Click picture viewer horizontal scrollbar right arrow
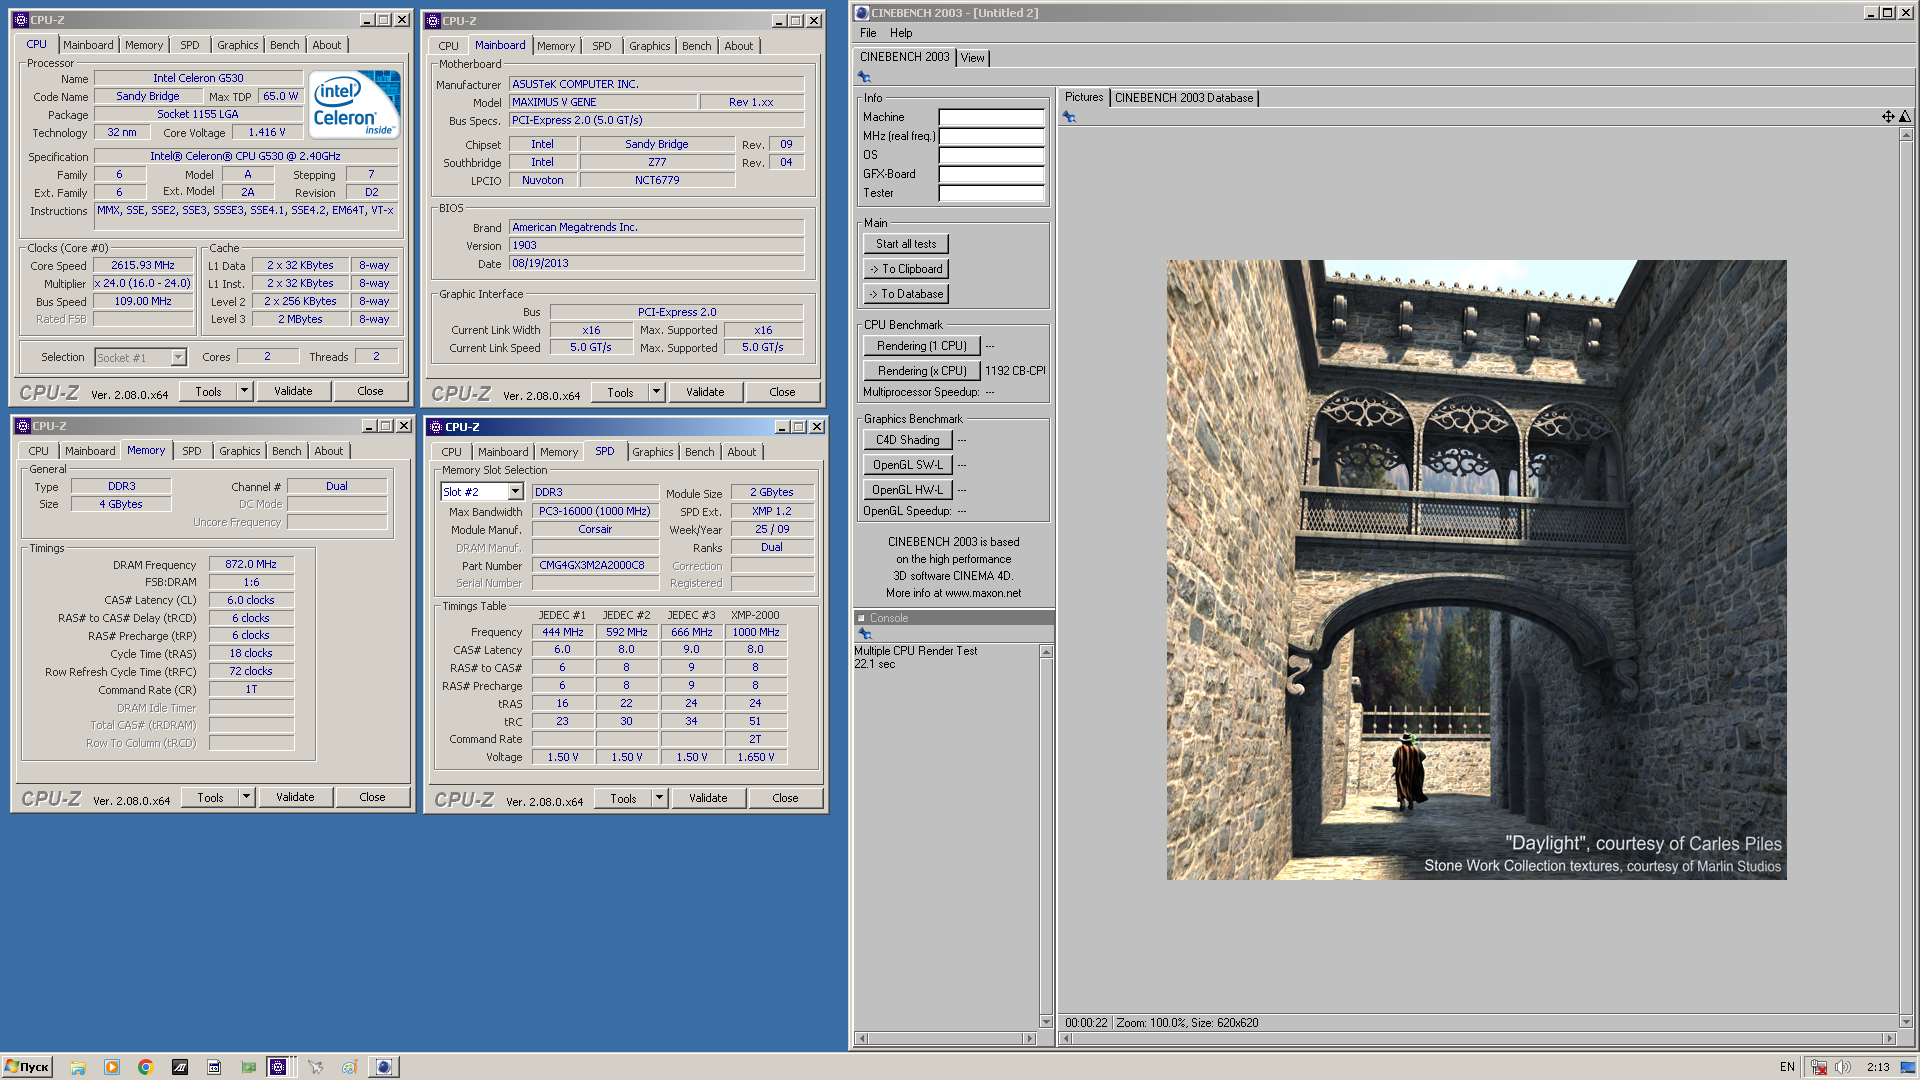Image resolution: width=1920 pixels, height=1080 pixels. (1889, 1038)
